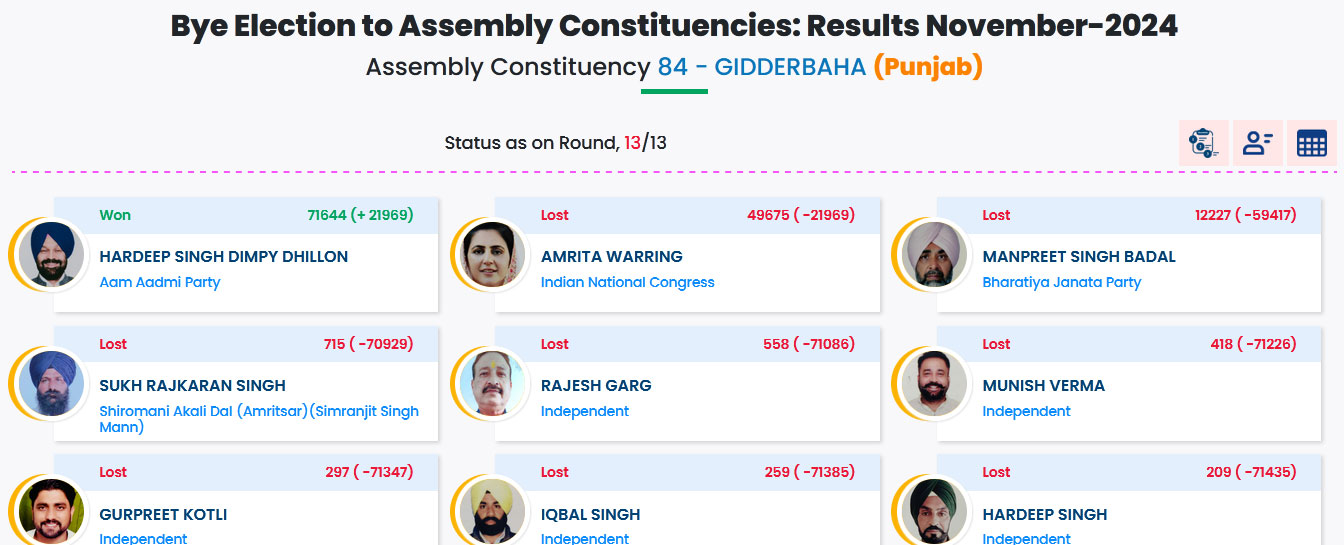Click the name AMRITA WARRING
The width and height of the screenshot is (1344, 545).
coord(611,257)
